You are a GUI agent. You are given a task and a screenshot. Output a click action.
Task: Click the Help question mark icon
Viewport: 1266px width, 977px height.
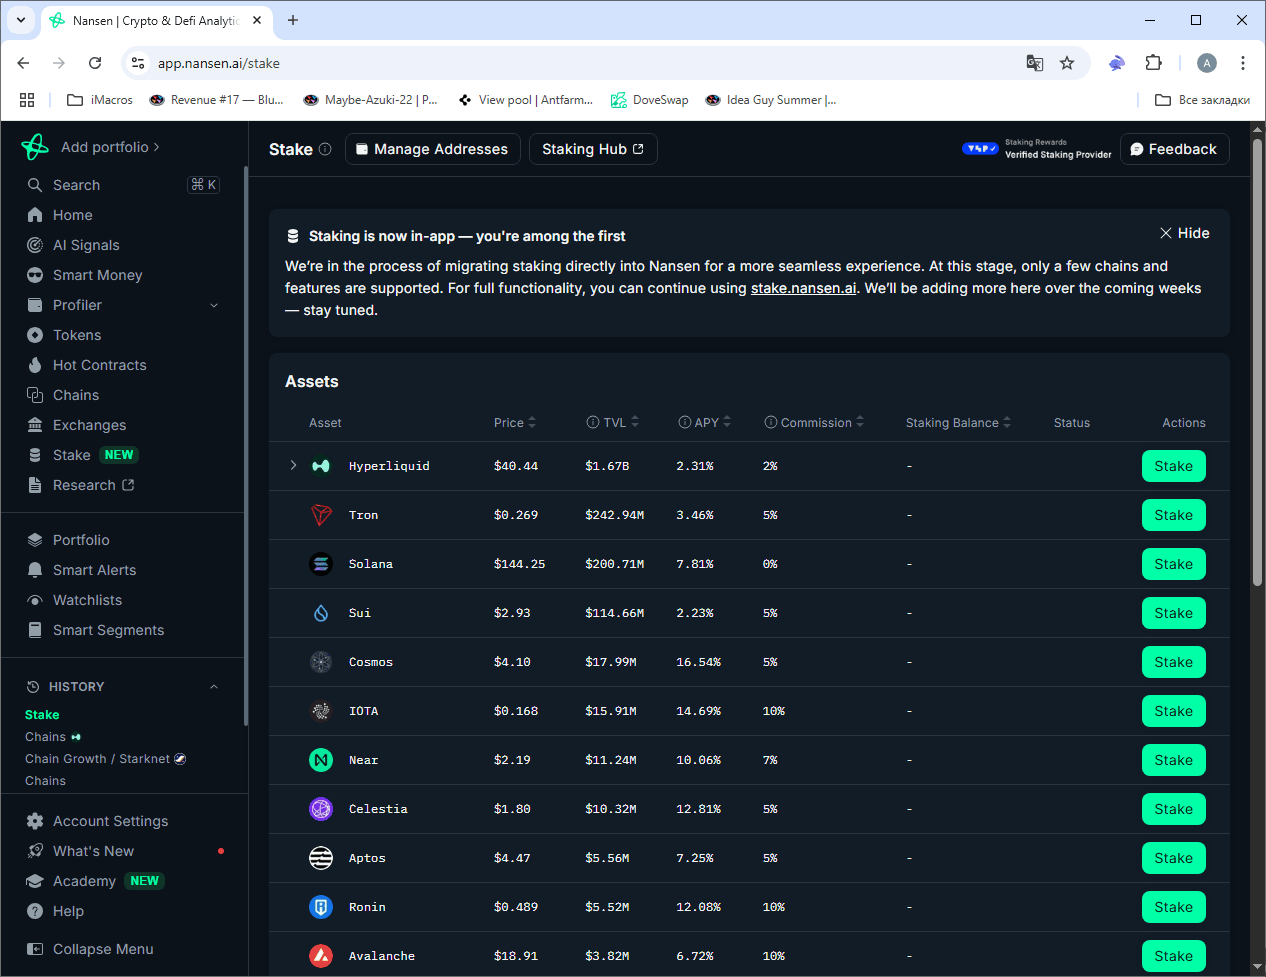pos(35,911)
